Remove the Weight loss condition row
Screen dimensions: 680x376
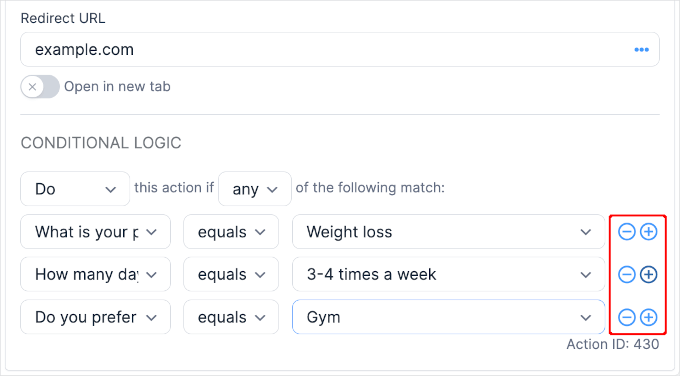(x=627, y=232)
